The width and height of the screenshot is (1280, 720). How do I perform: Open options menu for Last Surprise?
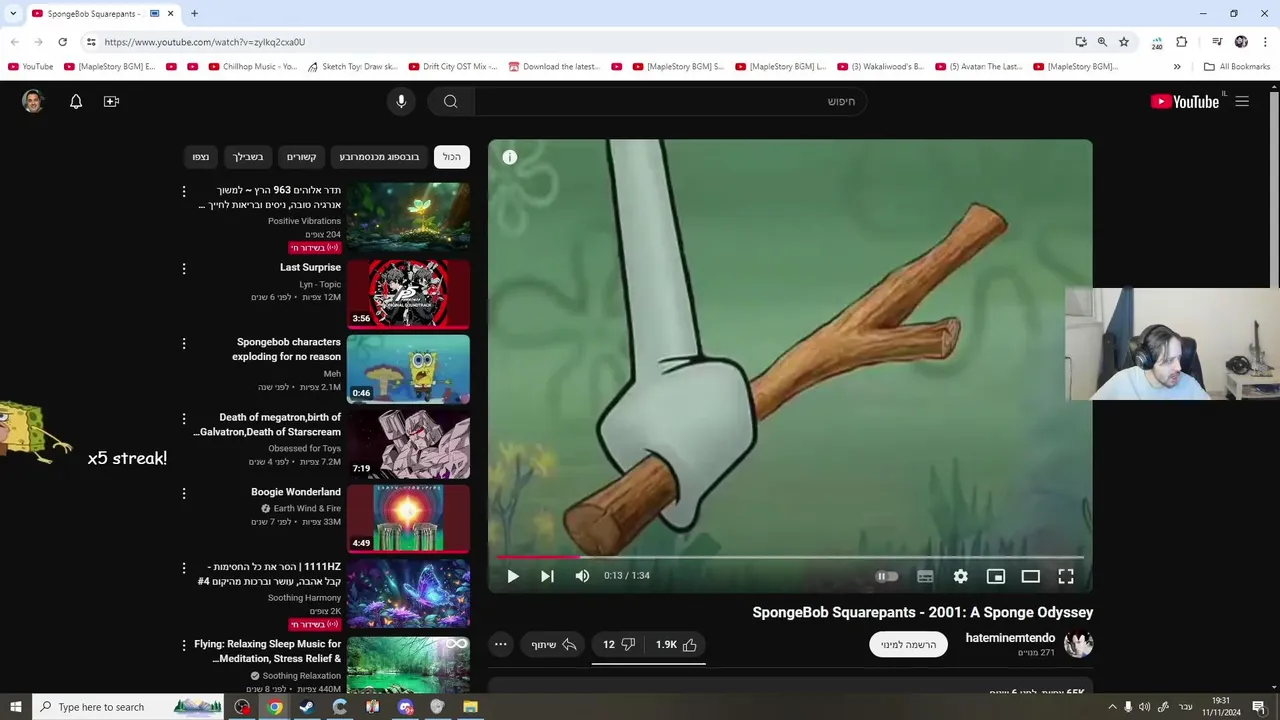click(x=184, y=269)
